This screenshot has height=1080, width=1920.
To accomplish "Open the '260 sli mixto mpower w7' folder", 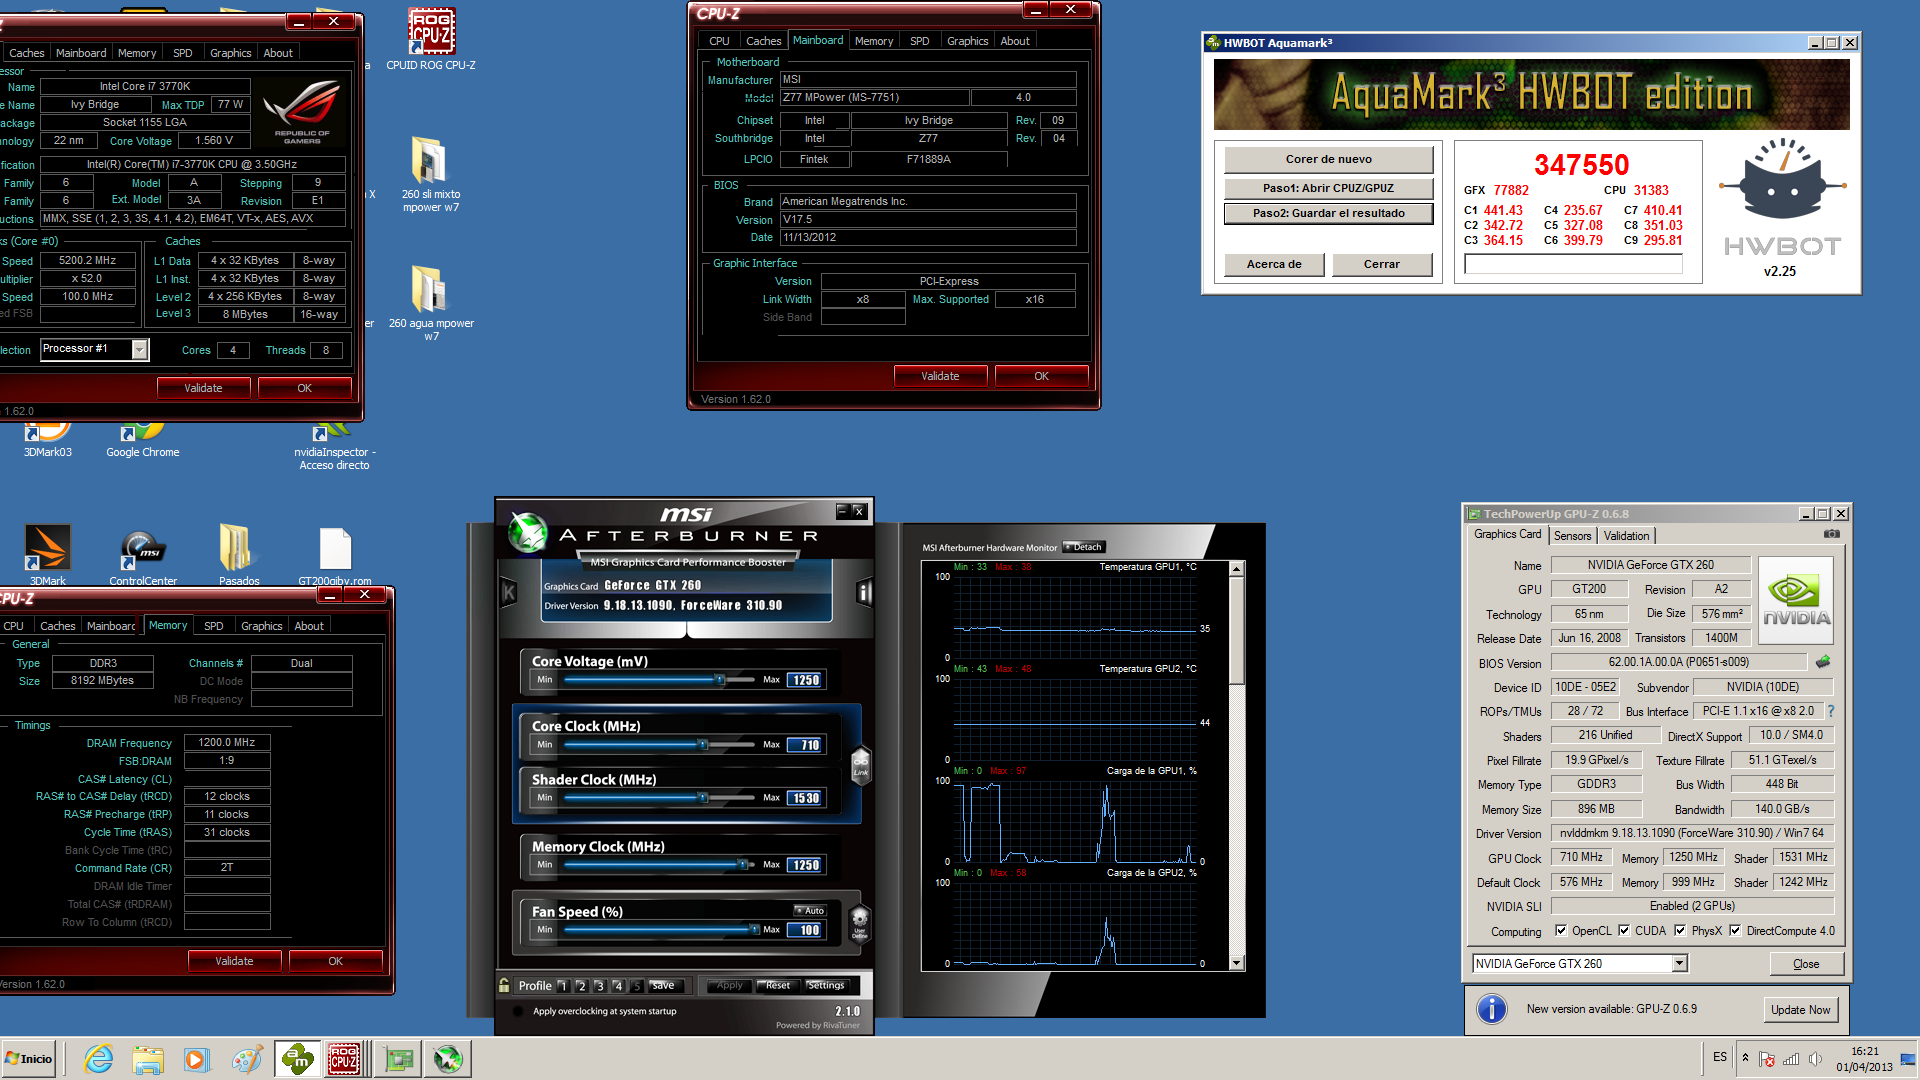I will (431, 172).
